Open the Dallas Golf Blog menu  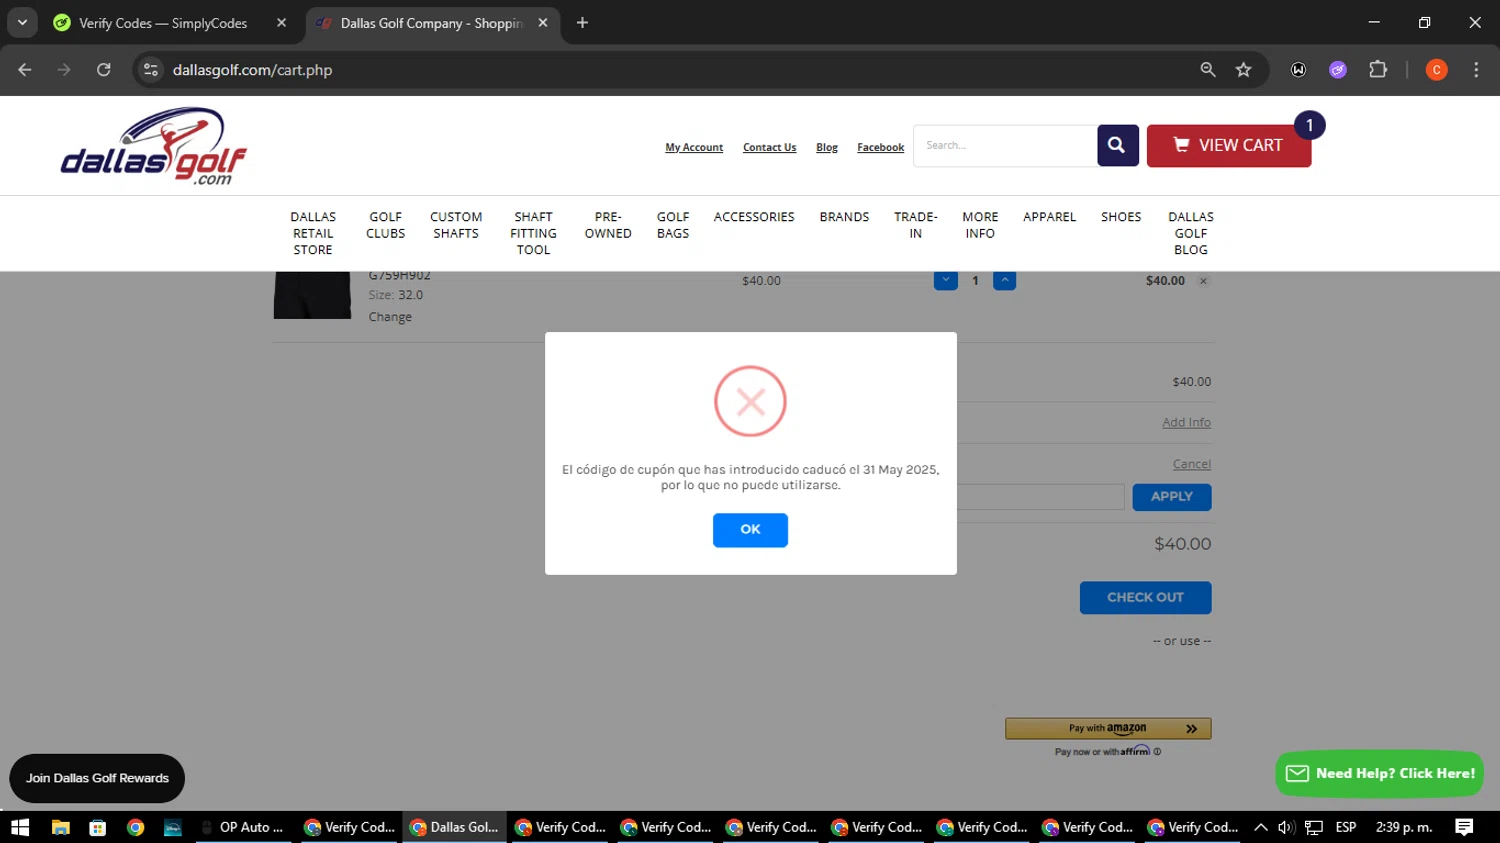pyautogui.click(x=1191, y=233)
